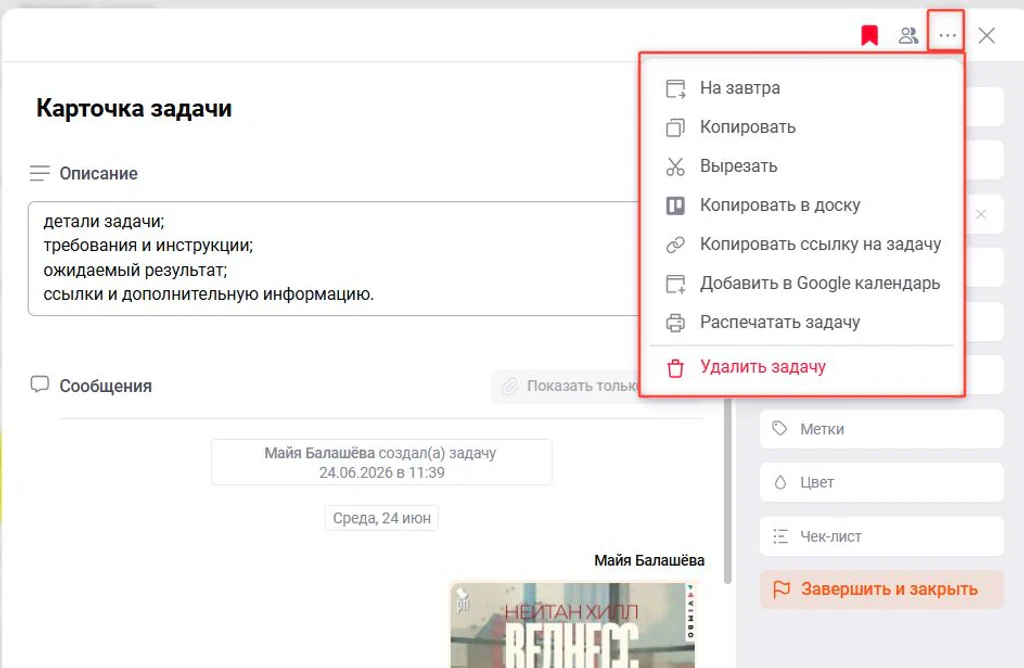Viewport: 1024px width, 668px height.
Task: Click the small x in the right panel field
Action: pos(981,214)
